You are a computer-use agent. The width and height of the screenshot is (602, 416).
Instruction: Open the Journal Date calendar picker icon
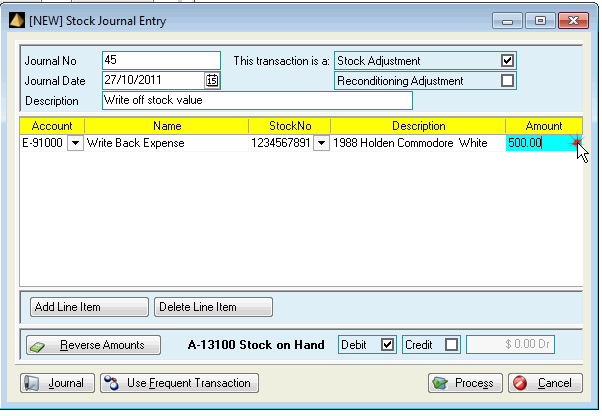(x=212, y=81)
